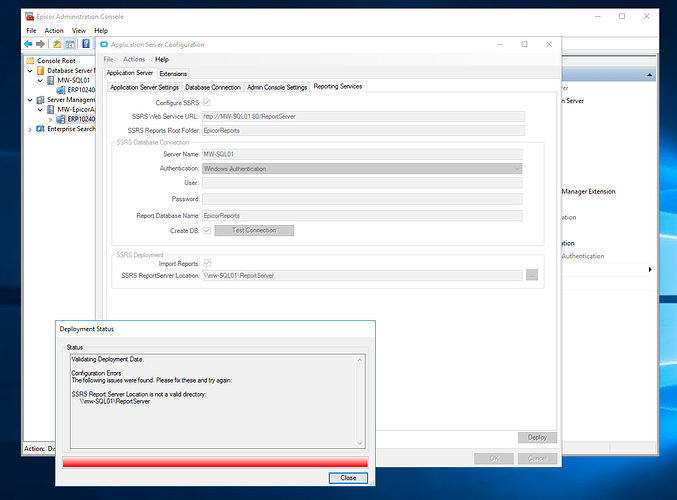Toggle the Configure SSRS checkbox
This screenshot has width=677, height=500.
coord(207,102)
